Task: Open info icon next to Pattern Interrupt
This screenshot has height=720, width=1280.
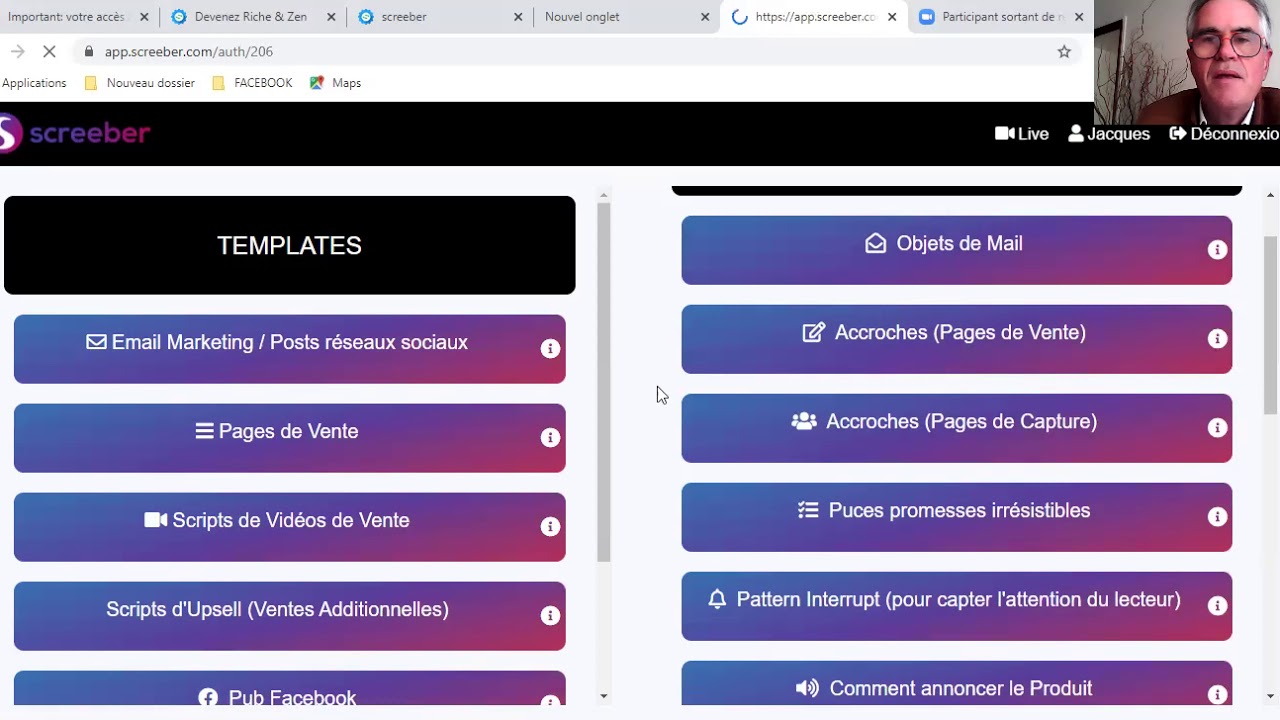Action: click(x=1217, y=606)
